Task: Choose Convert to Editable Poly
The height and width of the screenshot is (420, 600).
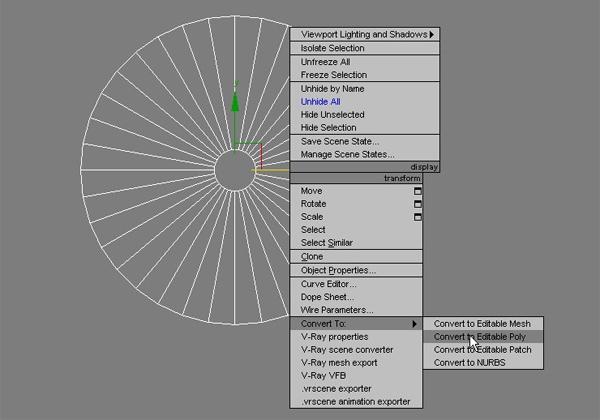Action: coord(479,337)
